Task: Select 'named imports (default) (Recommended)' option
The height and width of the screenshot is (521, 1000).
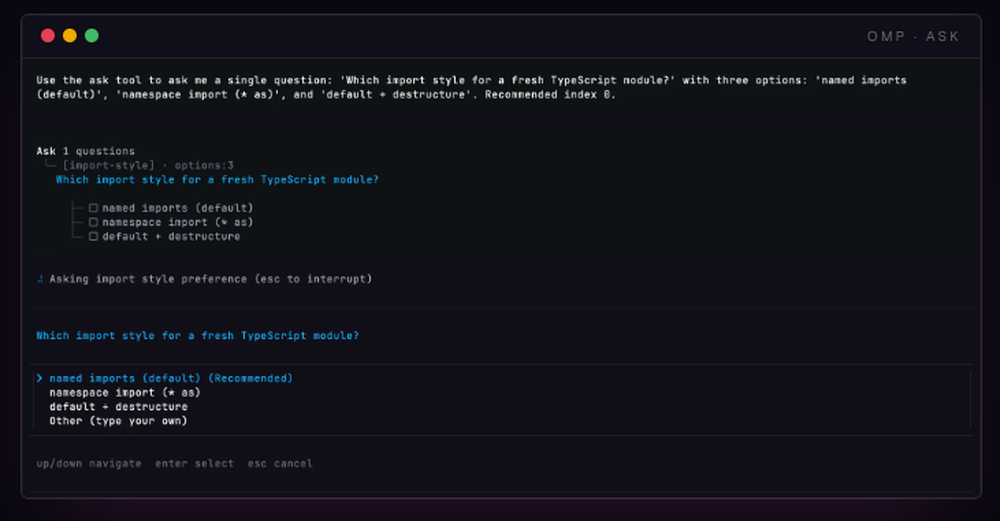Action: pos(171,378)
